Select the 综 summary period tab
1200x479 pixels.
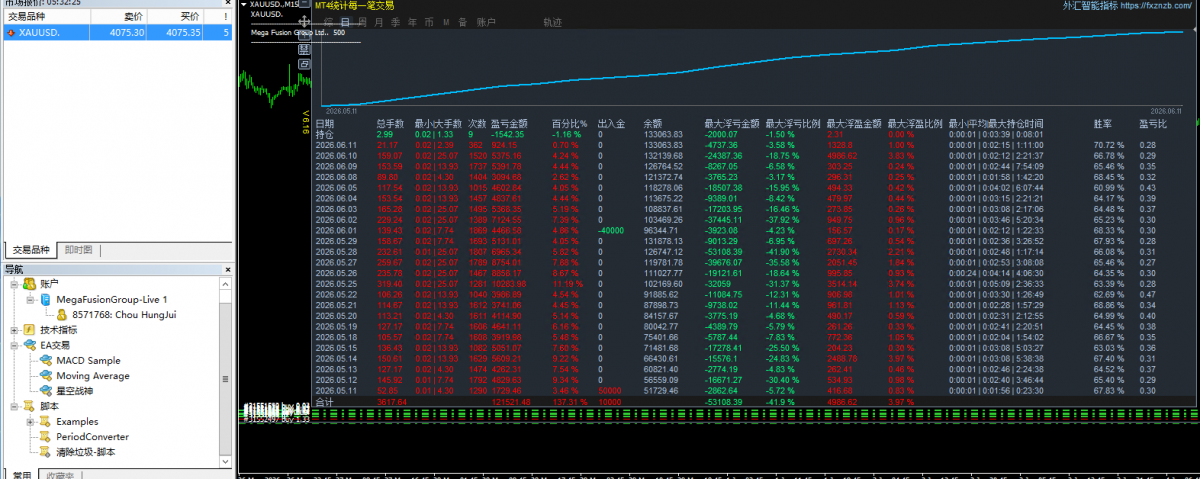[328, 22]
